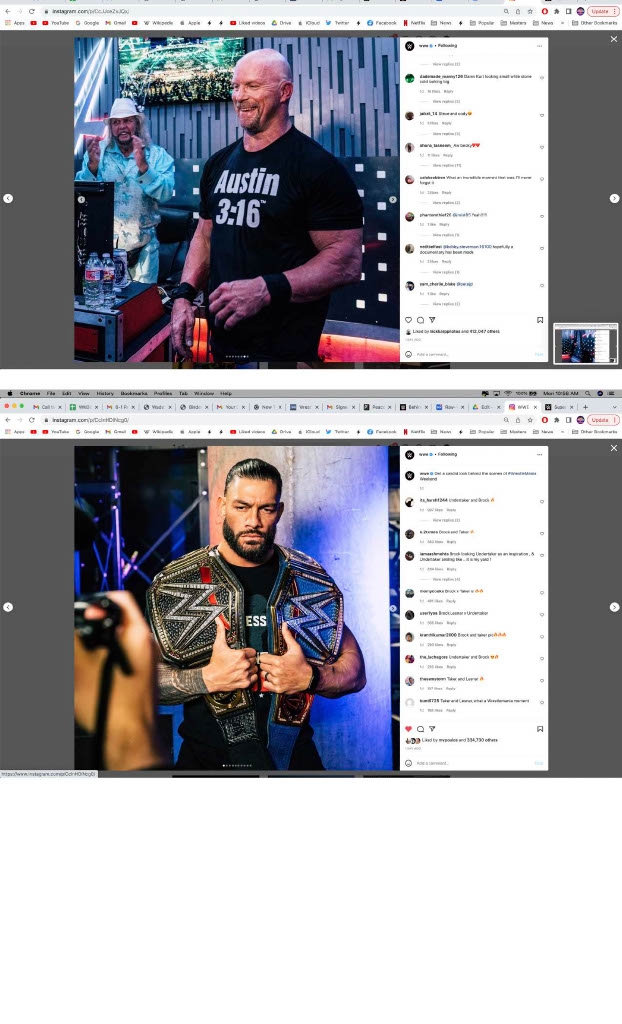The height and width of the screenshot is (1024, 622).
Task: Focus Add a comment field on title belts post
Action: 474,763
